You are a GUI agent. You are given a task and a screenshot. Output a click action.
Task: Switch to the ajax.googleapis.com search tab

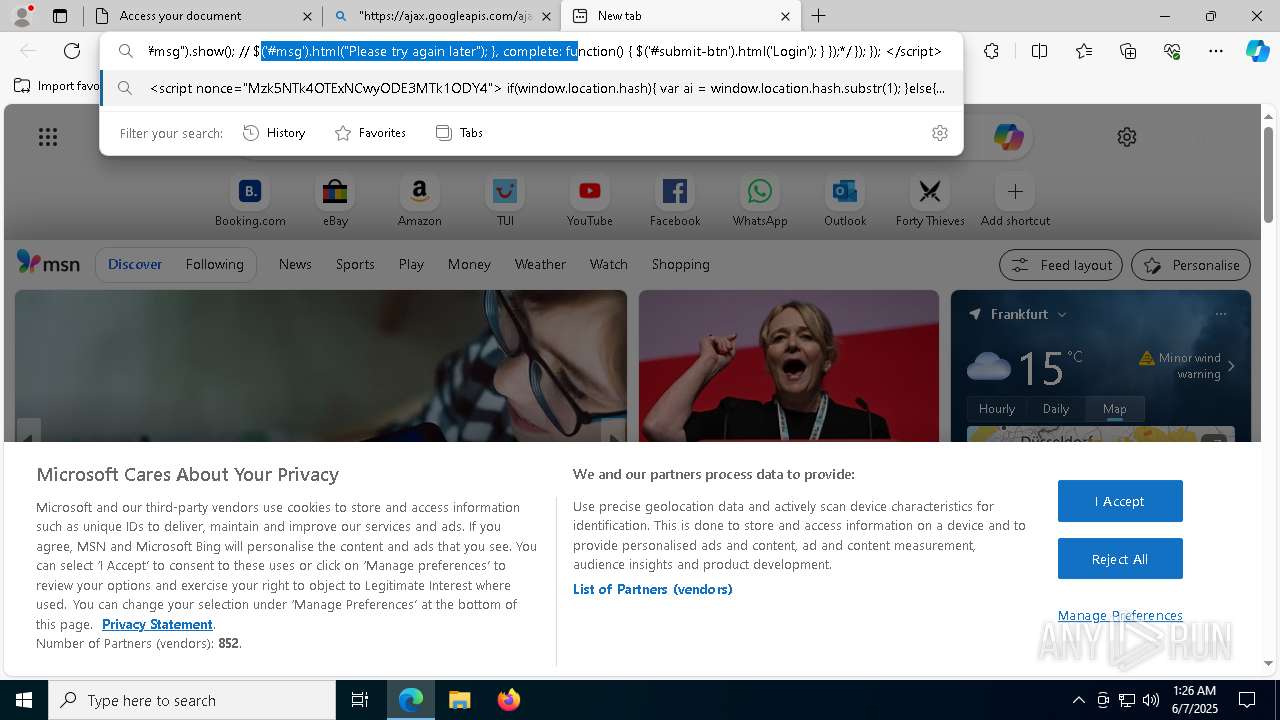(x=442, y=16)
